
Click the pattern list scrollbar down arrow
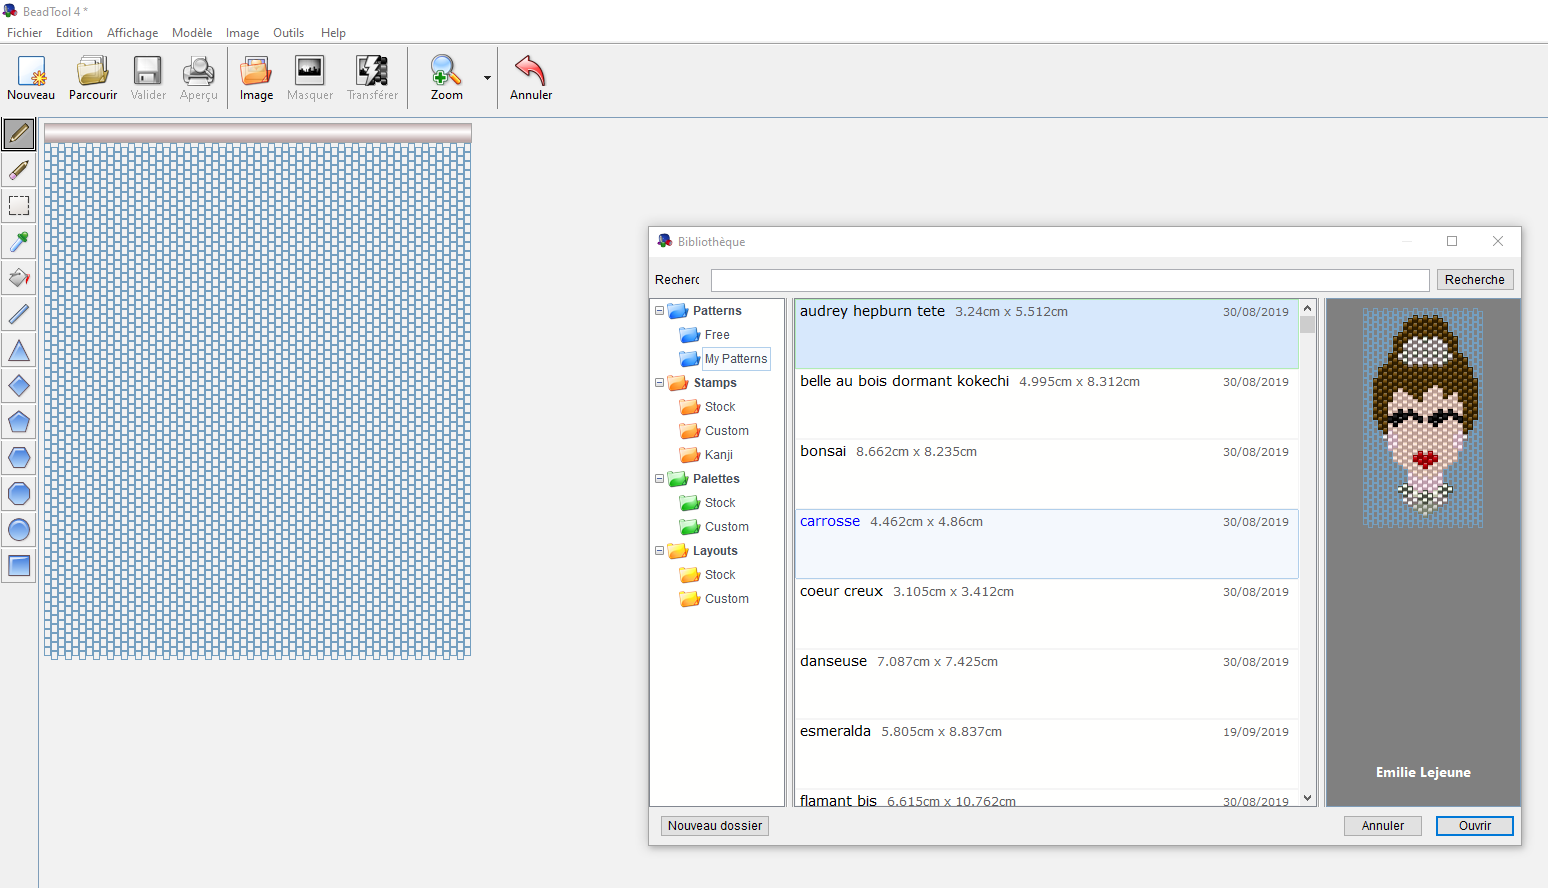coord(1307,798)
